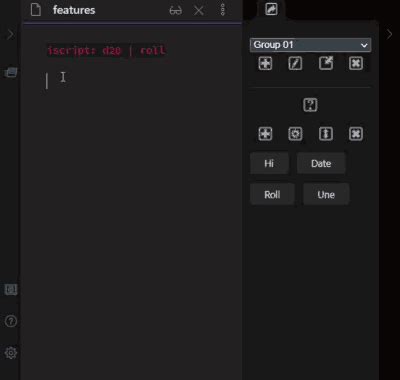Add a new button group (plus icon under Group 01)
Screen dimensions: 400x380
(265, 63)
